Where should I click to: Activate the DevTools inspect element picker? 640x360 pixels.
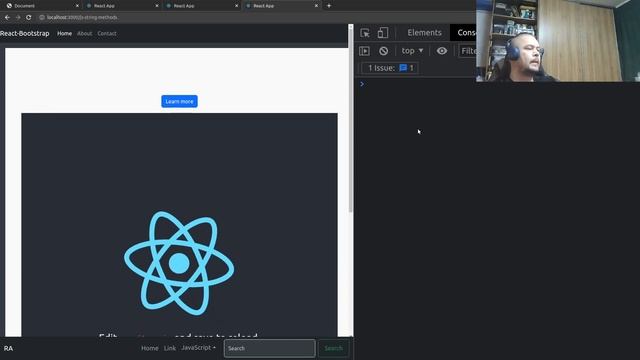[x=365, y=33]
